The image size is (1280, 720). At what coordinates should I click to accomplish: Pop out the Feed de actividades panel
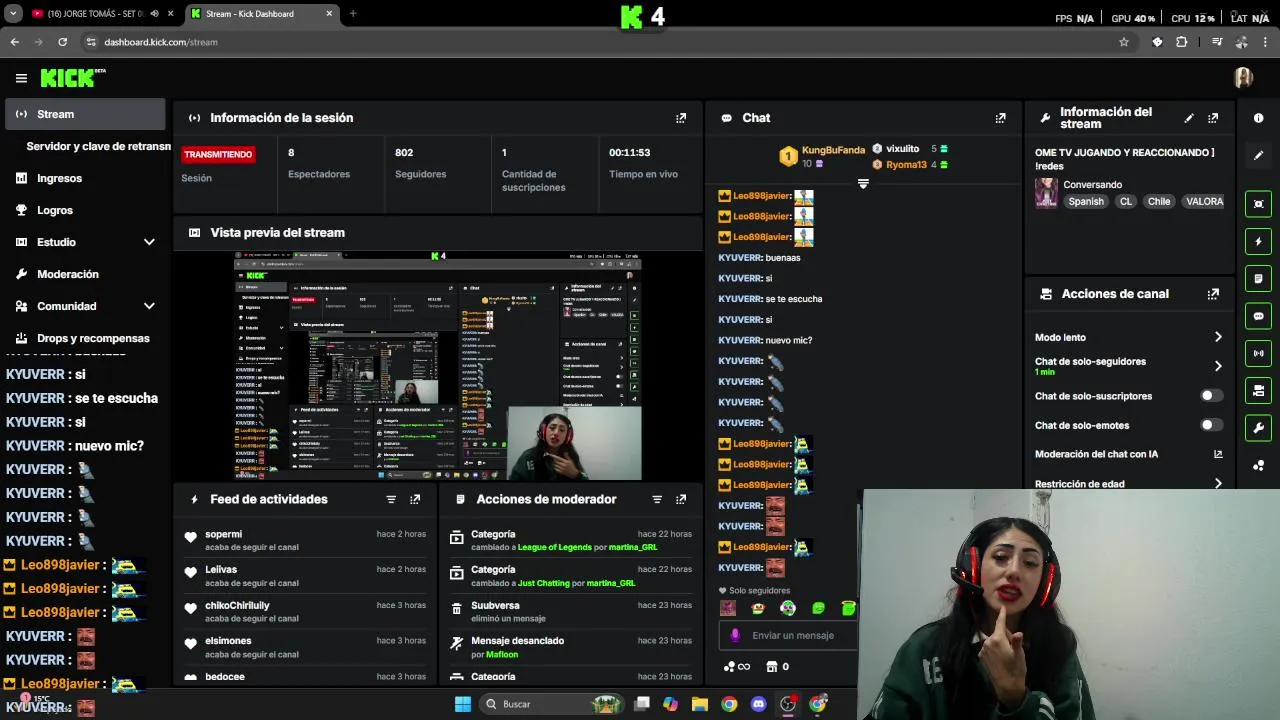415,499
